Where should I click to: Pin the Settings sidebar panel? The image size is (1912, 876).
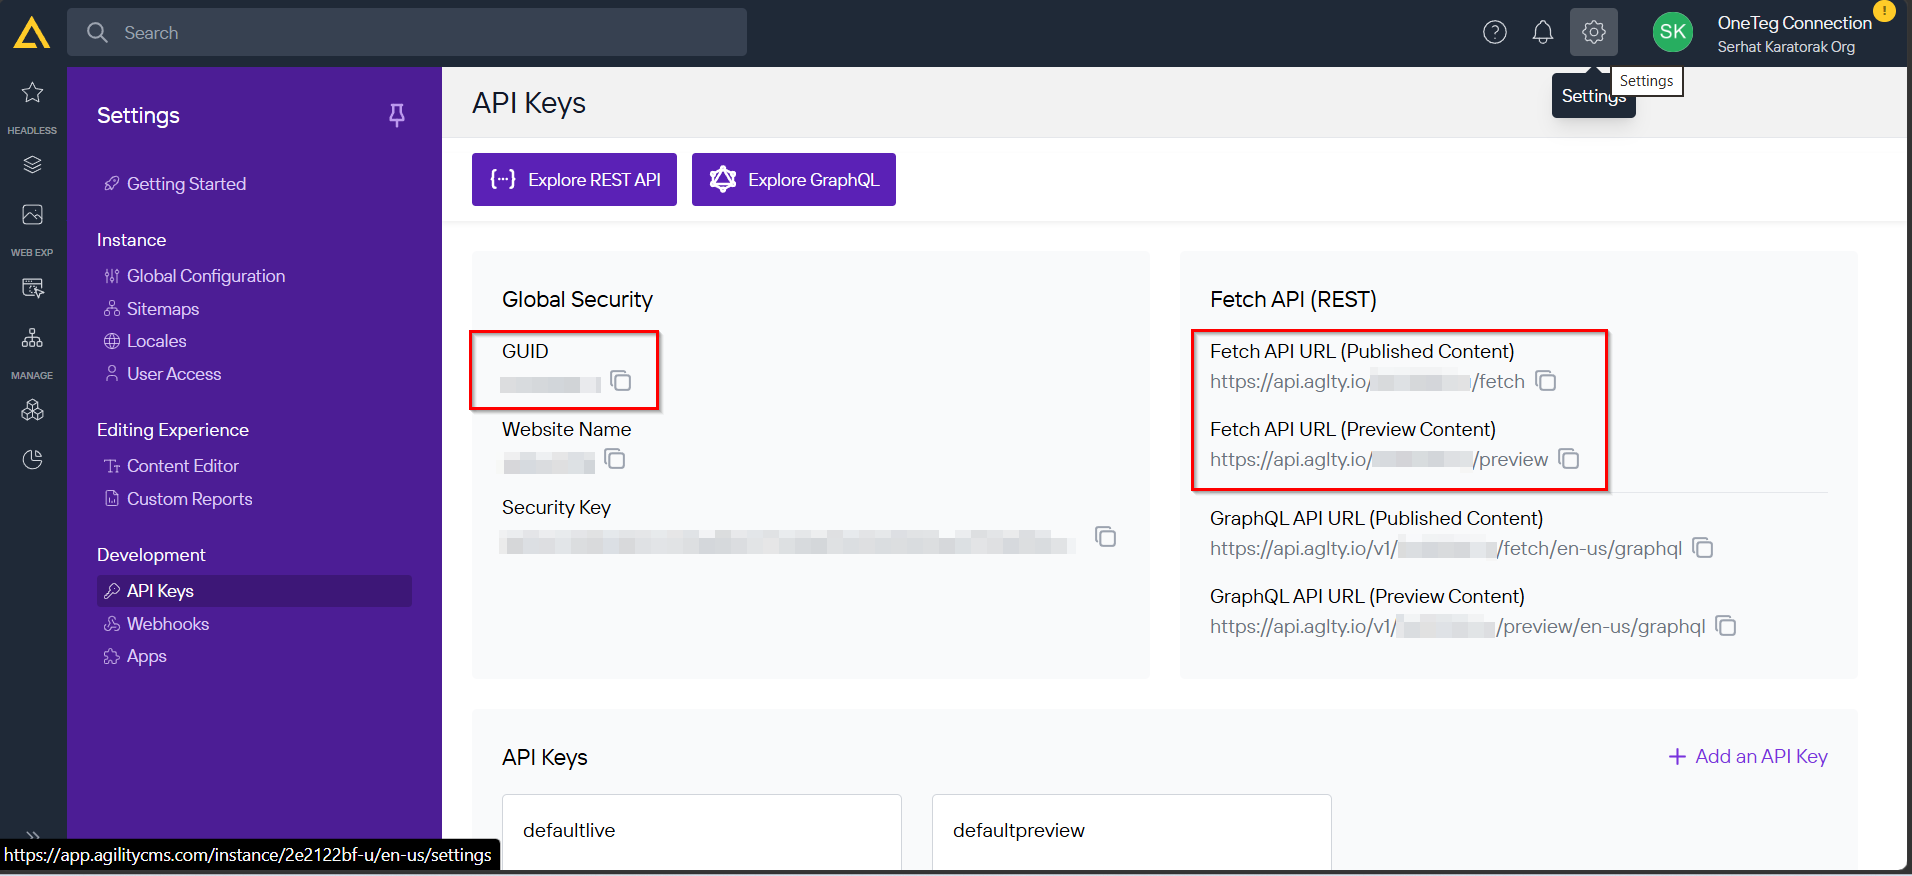397,115
